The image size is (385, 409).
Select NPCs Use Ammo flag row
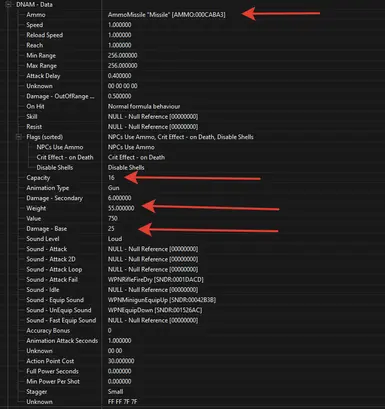[x=192, y=147]
